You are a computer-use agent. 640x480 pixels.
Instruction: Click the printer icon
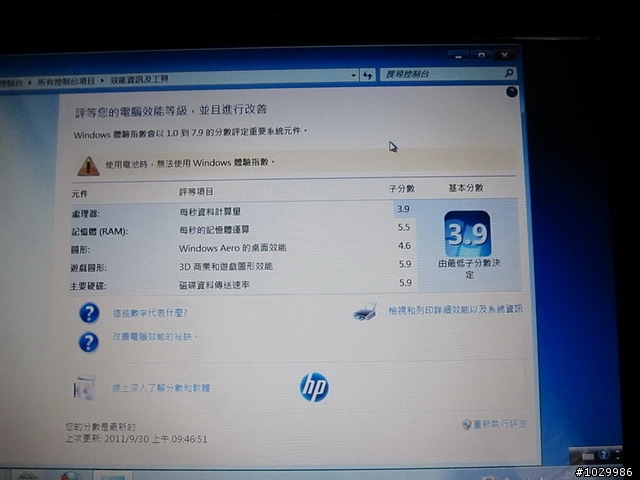[x=364, y=312]
